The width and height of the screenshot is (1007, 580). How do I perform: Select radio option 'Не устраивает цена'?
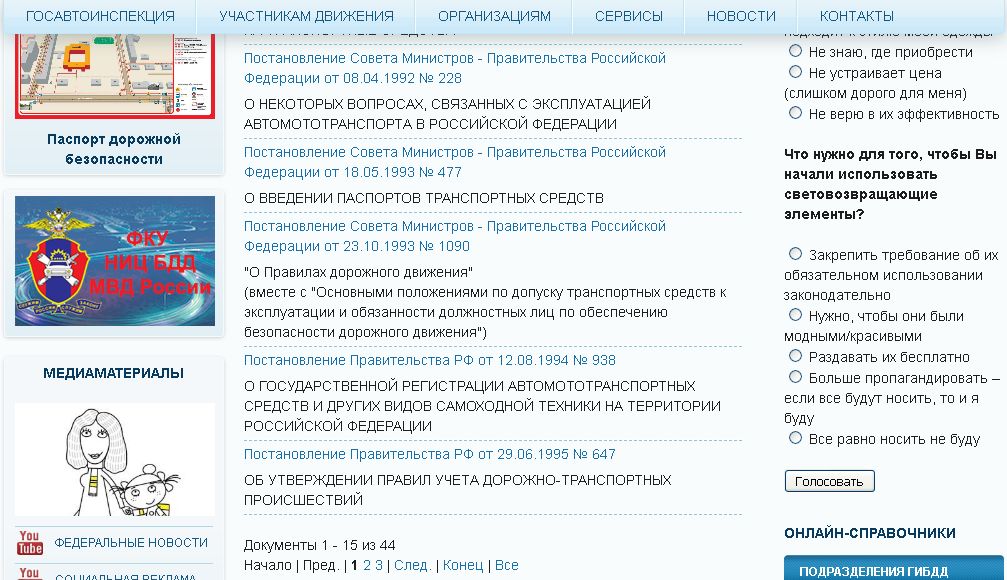796,72
